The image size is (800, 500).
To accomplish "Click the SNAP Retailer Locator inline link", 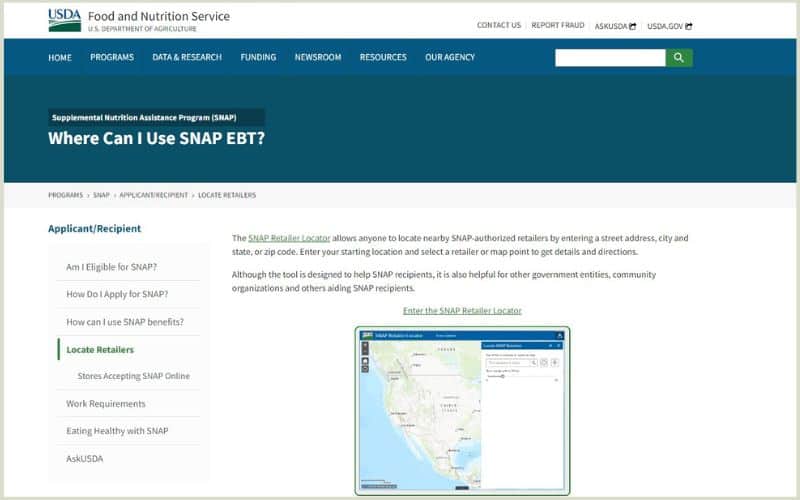I will (289, 238).
